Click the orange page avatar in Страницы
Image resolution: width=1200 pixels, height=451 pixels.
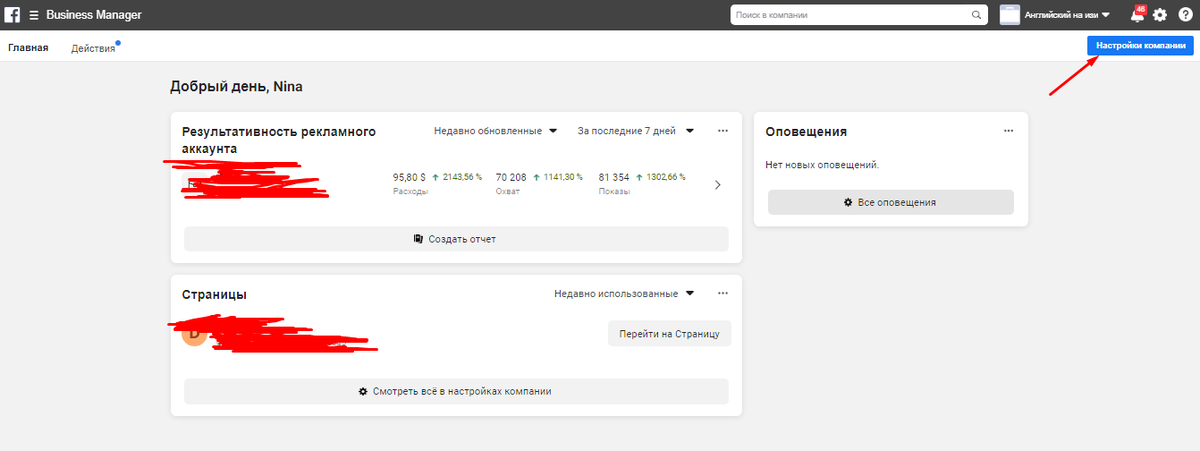click(x=195, y=334)
